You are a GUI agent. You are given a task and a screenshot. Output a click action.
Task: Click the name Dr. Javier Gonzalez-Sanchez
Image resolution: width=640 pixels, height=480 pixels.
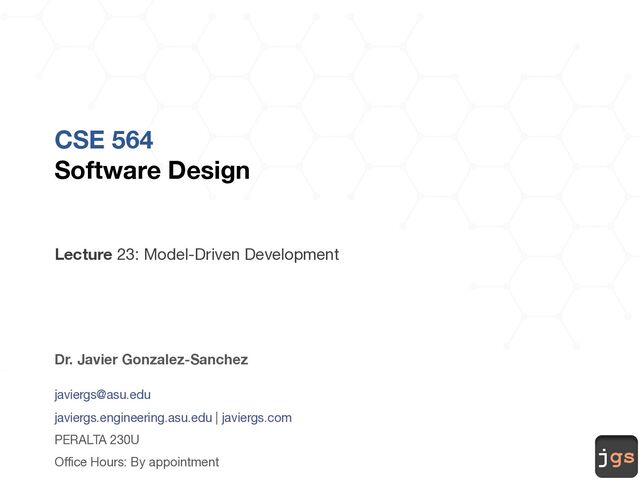pos(151,360)
